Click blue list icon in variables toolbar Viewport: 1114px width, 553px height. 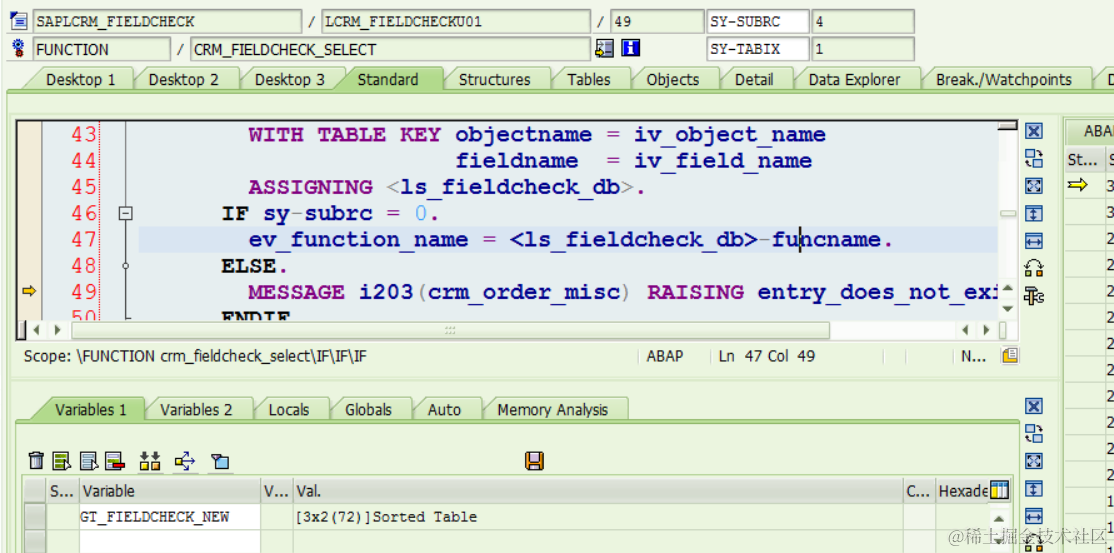[x=89, y=461]
